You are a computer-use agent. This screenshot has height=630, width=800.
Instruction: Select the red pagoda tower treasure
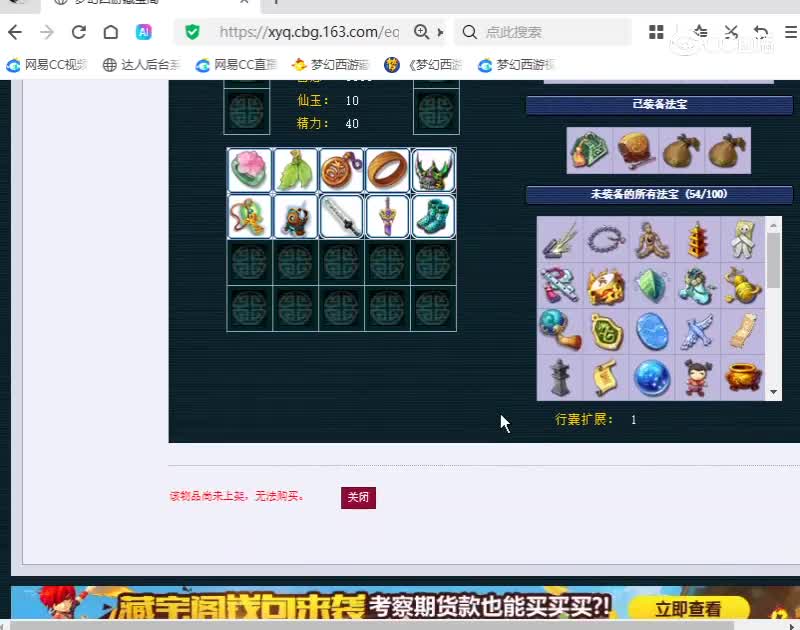click(697, 239)
